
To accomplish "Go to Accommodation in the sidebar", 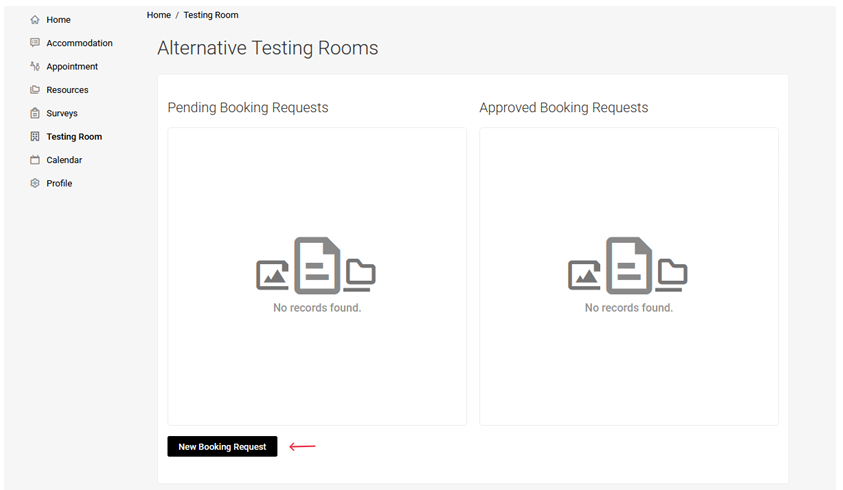I will pos(80,43).
